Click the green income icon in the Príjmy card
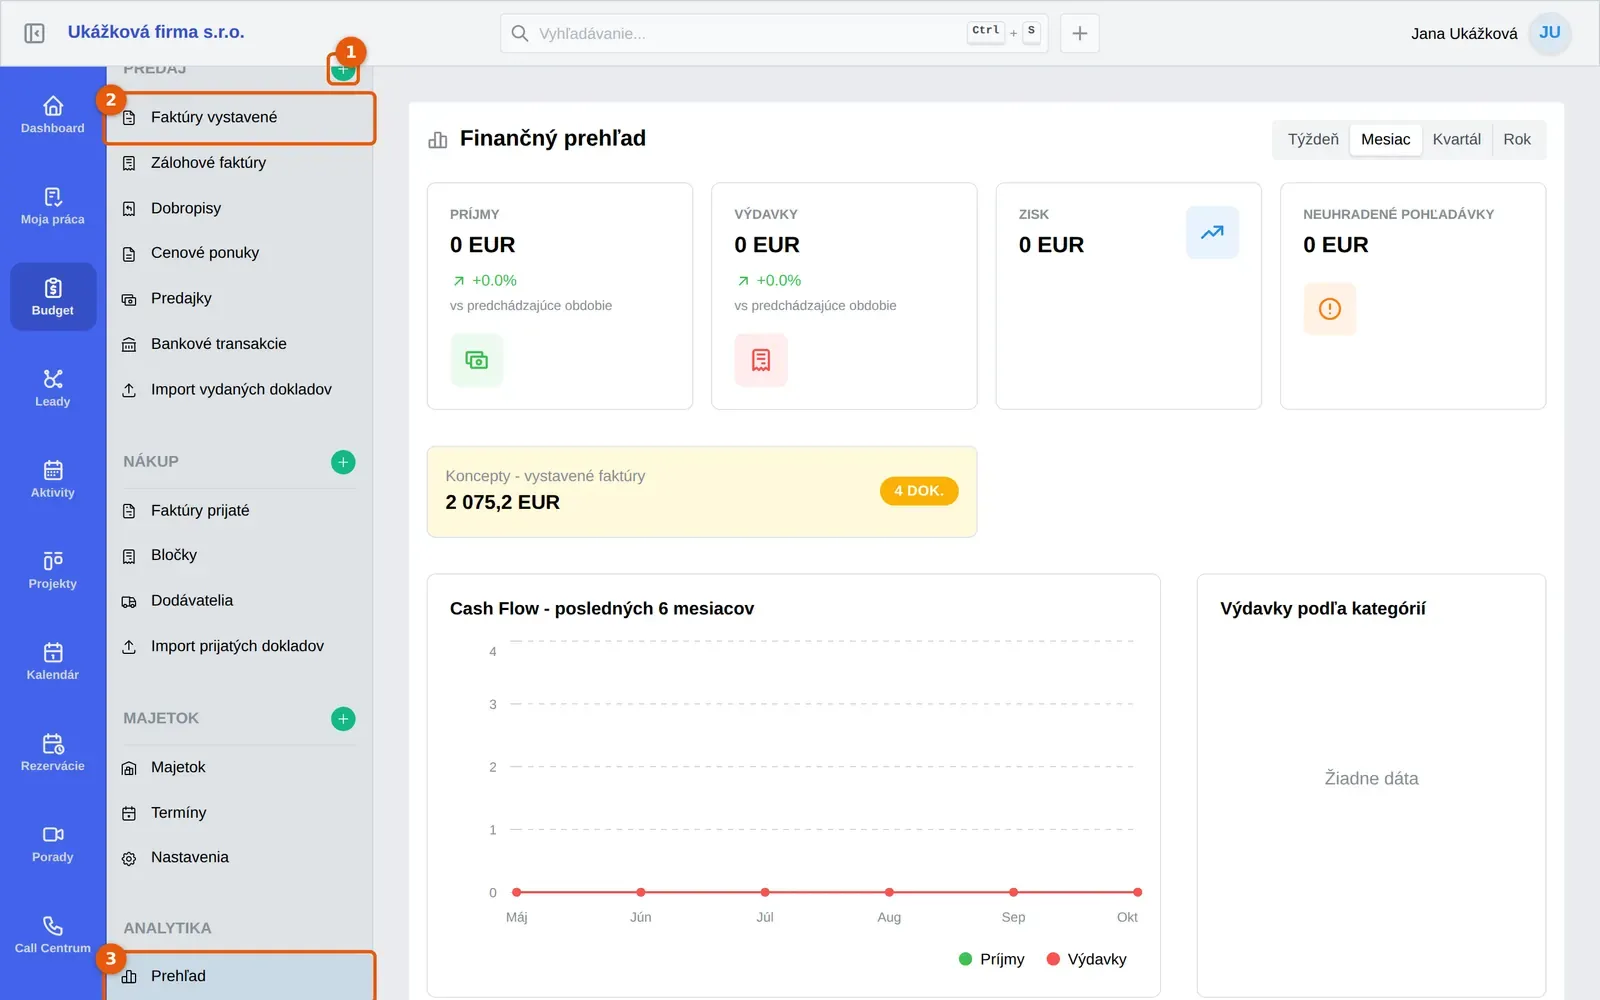 coord(477,360)
